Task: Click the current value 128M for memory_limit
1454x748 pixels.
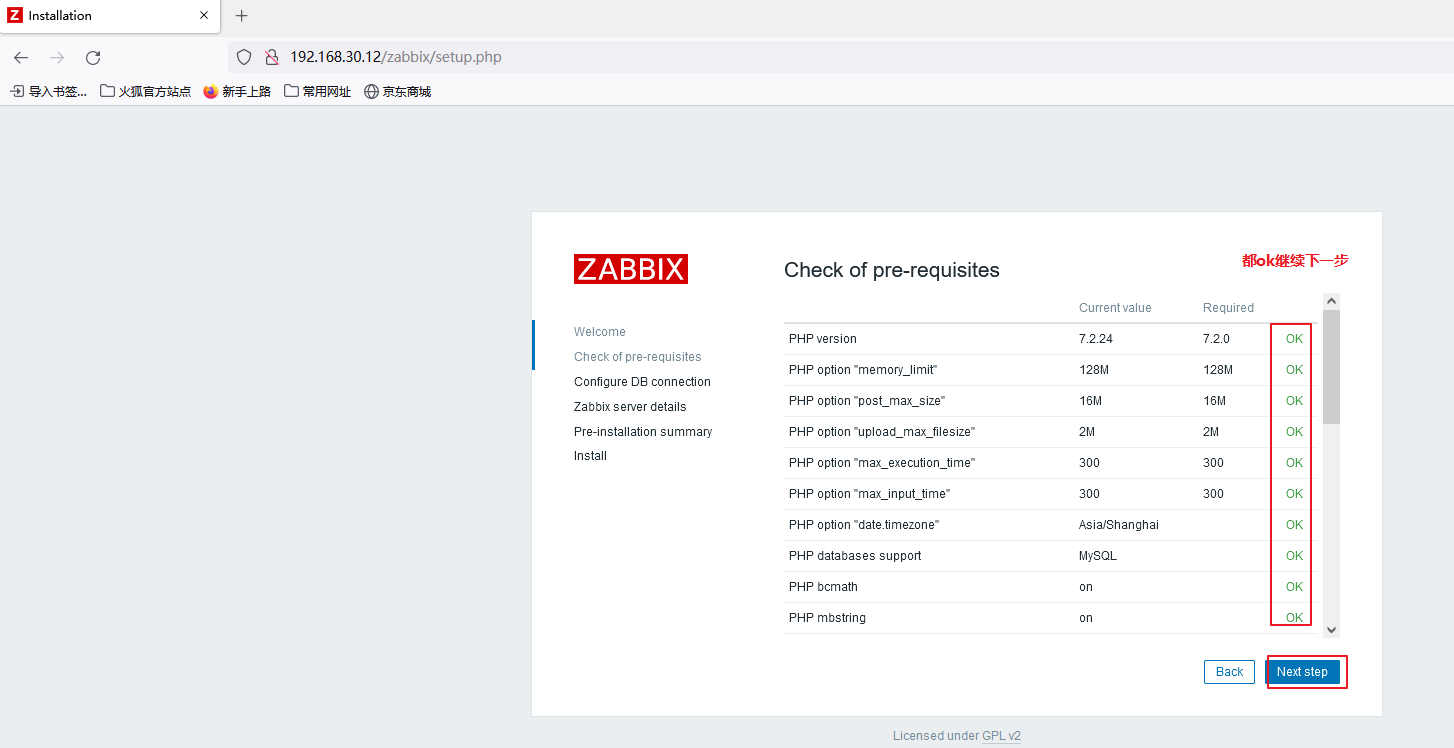Action: click(x=1094, y=370)
